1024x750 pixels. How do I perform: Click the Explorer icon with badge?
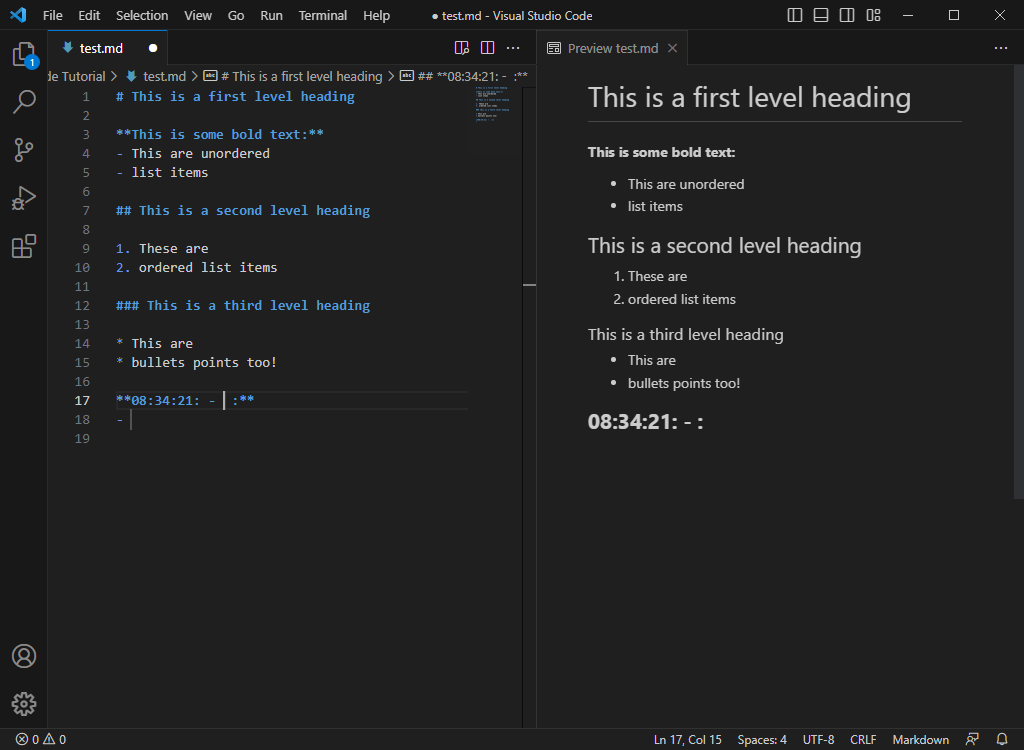point(24,56)
